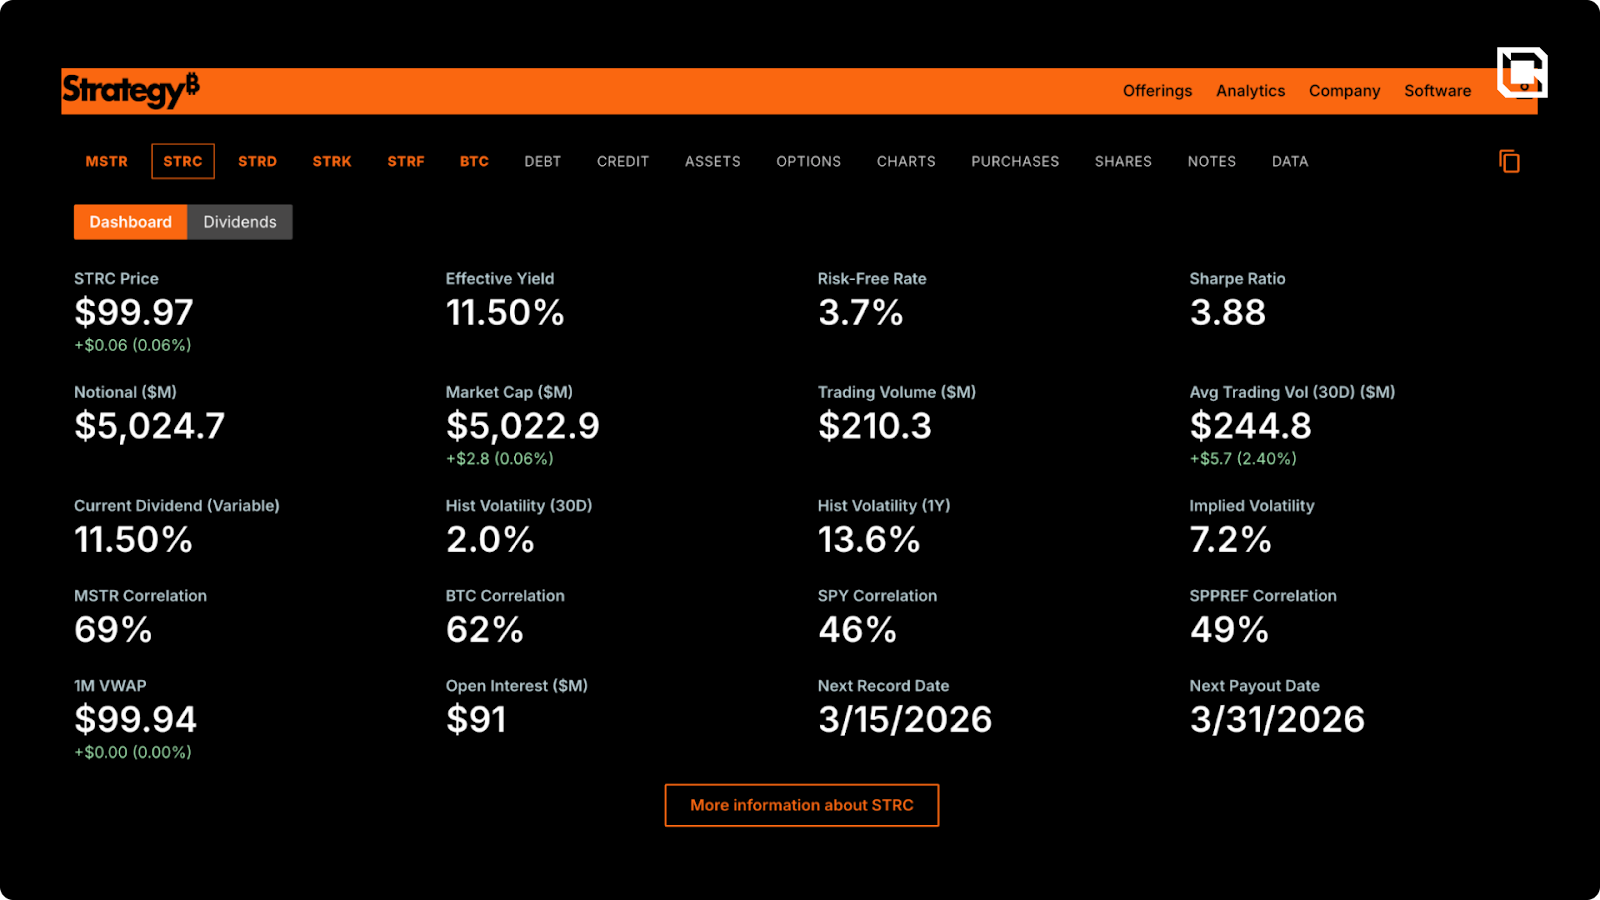The width and height of the screenshot is (1600, 900).
Task: Switch to the Dividends view
Action: click(x=240, y=222)
